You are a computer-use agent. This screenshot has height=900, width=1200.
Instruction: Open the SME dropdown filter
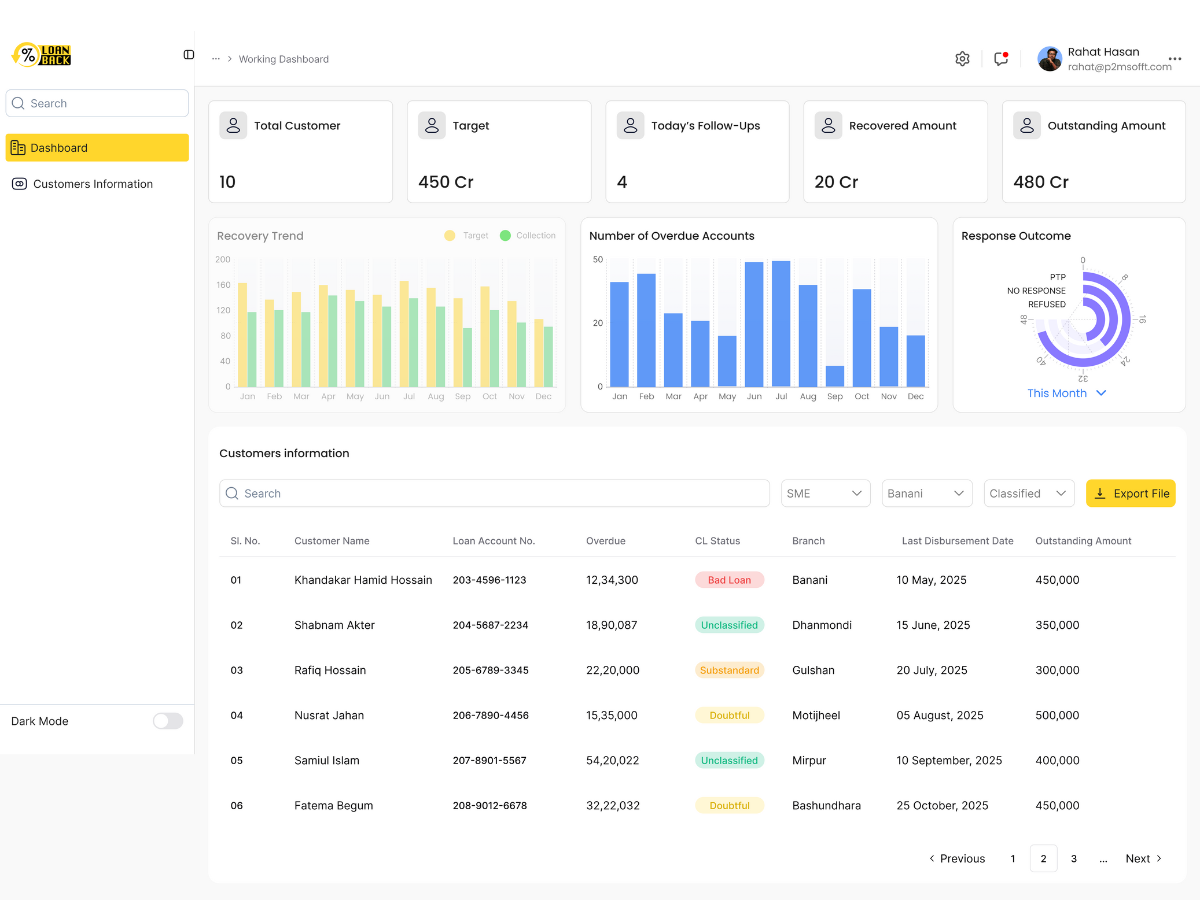825,493
